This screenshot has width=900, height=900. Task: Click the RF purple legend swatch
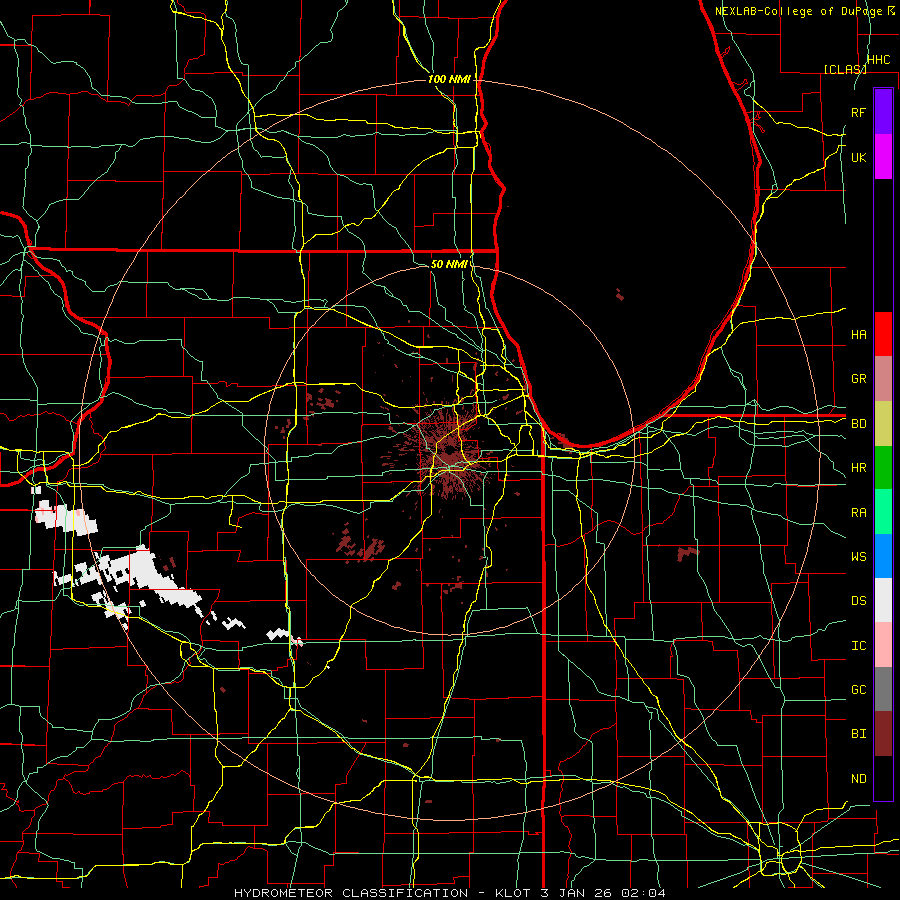click(883, 111)
